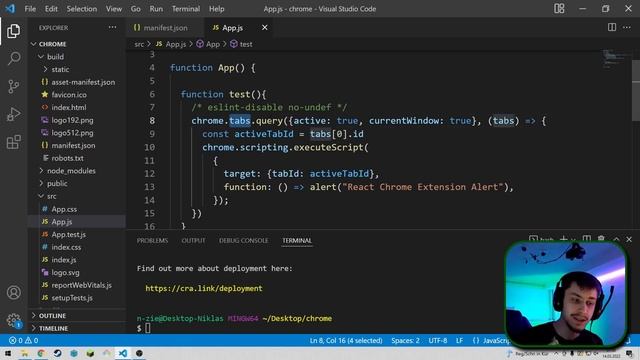The image size is (640, 360).
Task: Customize editor layout icon in title bar
Action: point(559,9)
